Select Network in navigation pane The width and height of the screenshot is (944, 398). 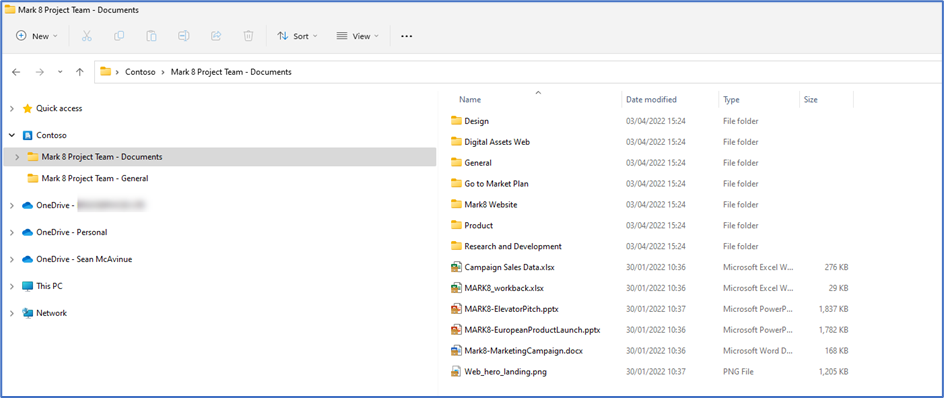[x=51, y=313]
